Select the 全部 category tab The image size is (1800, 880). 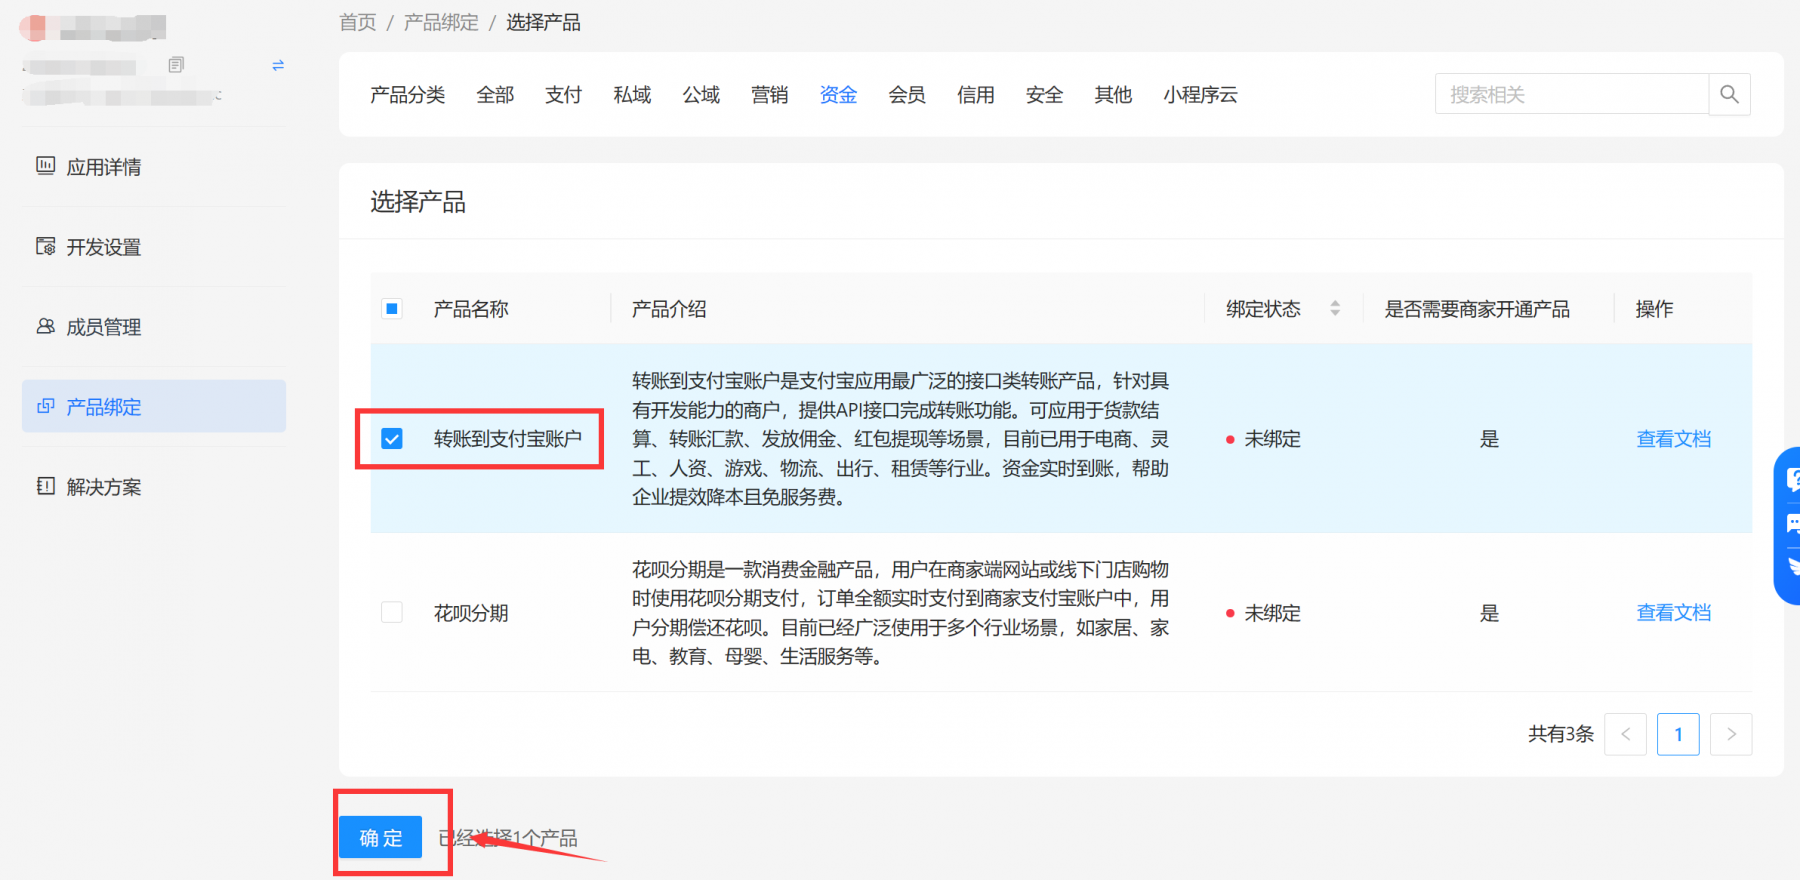[x=495, y=95]
